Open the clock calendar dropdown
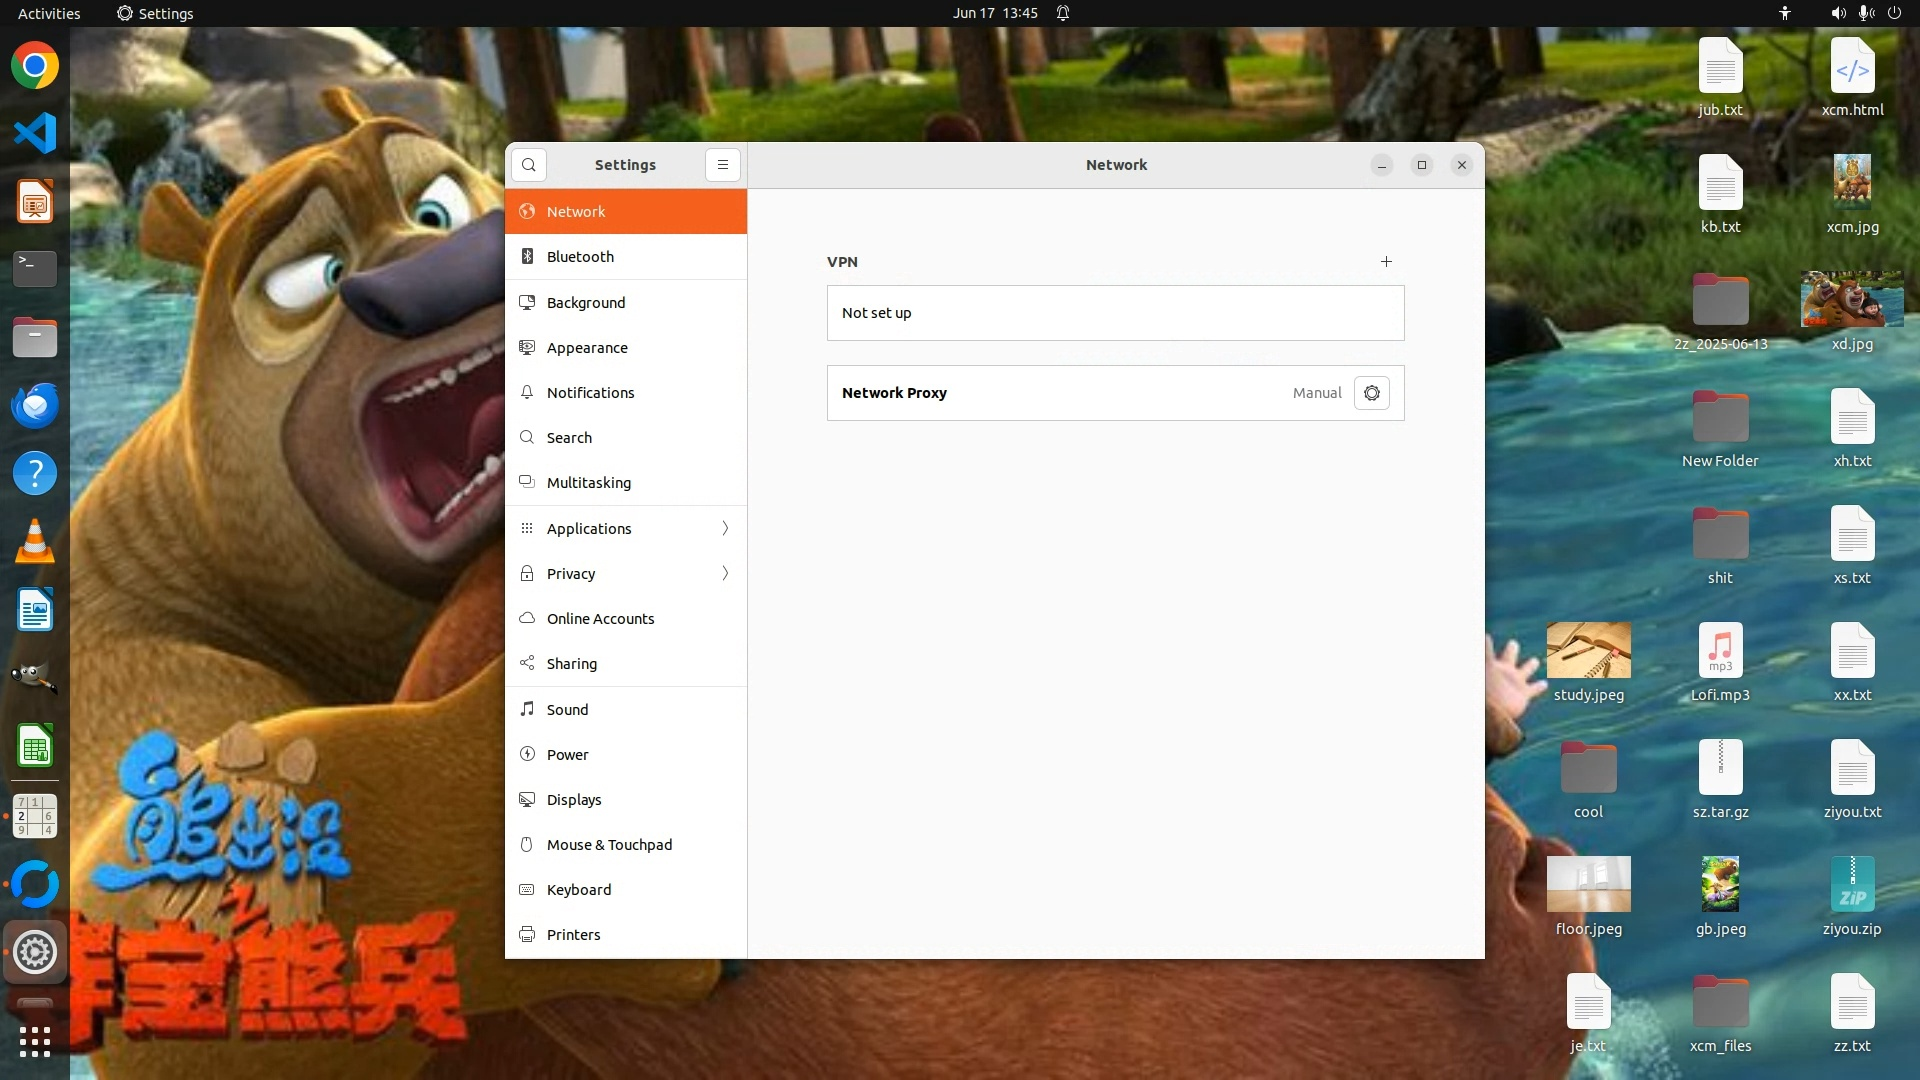This screenshot has width=1920, height=1080. pyautogui.click(x=995, y=13)
